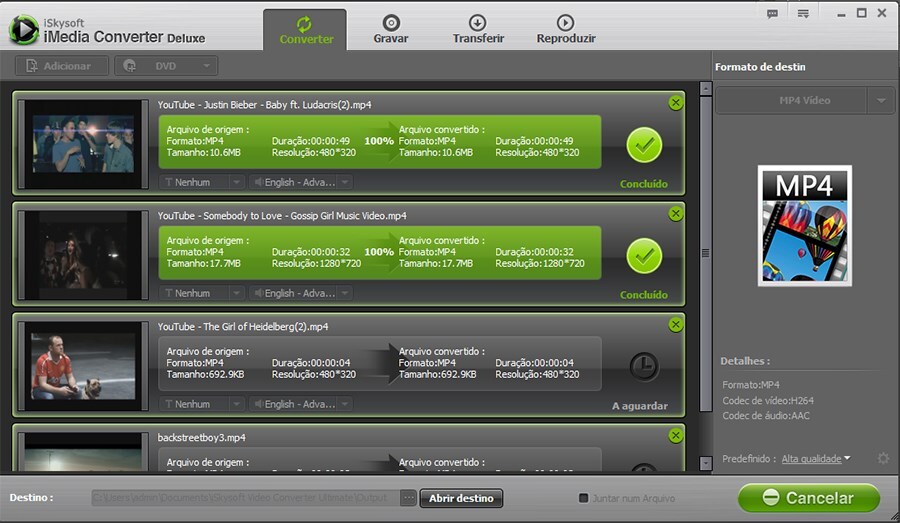Open the Alta qualidade preset dropdown

click(x=816, y=459)
